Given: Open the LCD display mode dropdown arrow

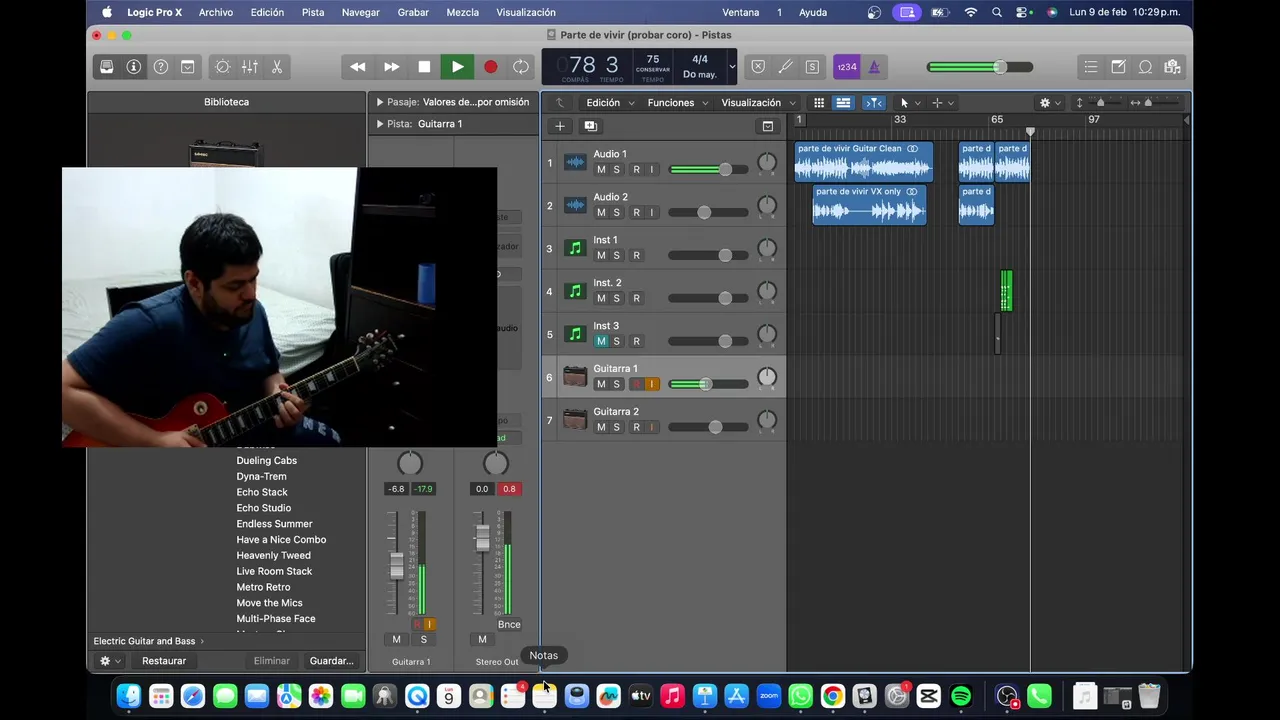Looking at the screenshot, I should click(732, 67).
